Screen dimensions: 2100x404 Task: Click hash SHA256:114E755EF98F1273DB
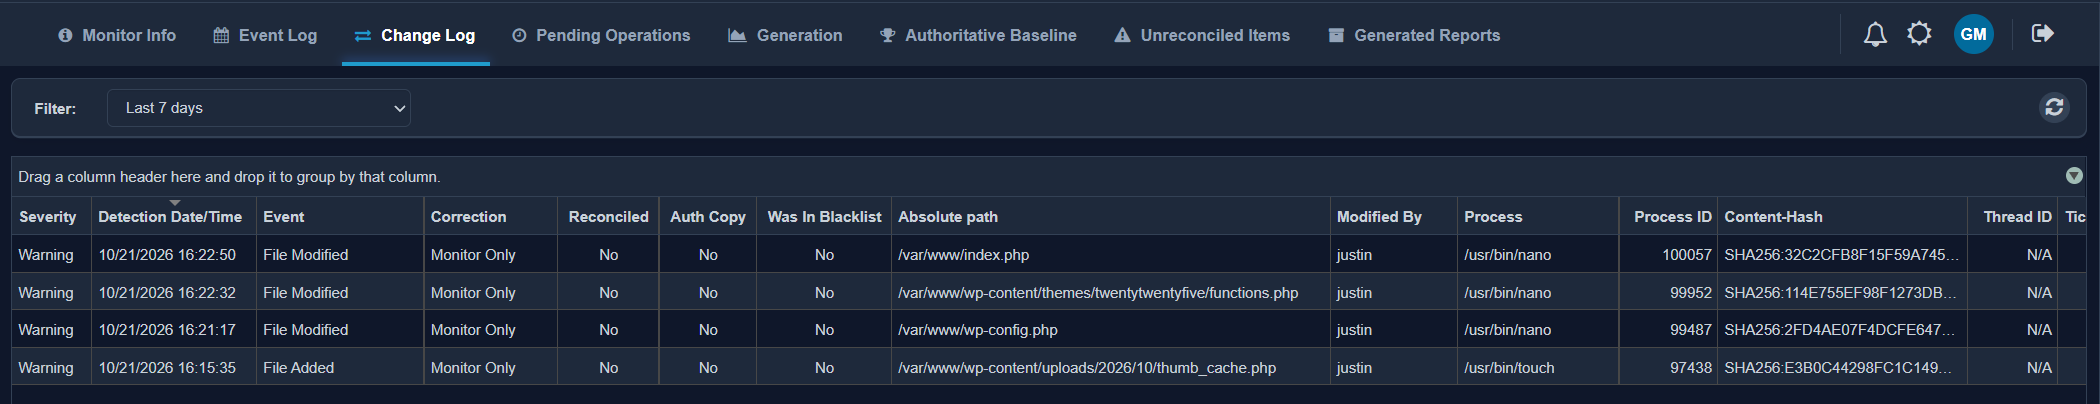(x=1841, y=293)
